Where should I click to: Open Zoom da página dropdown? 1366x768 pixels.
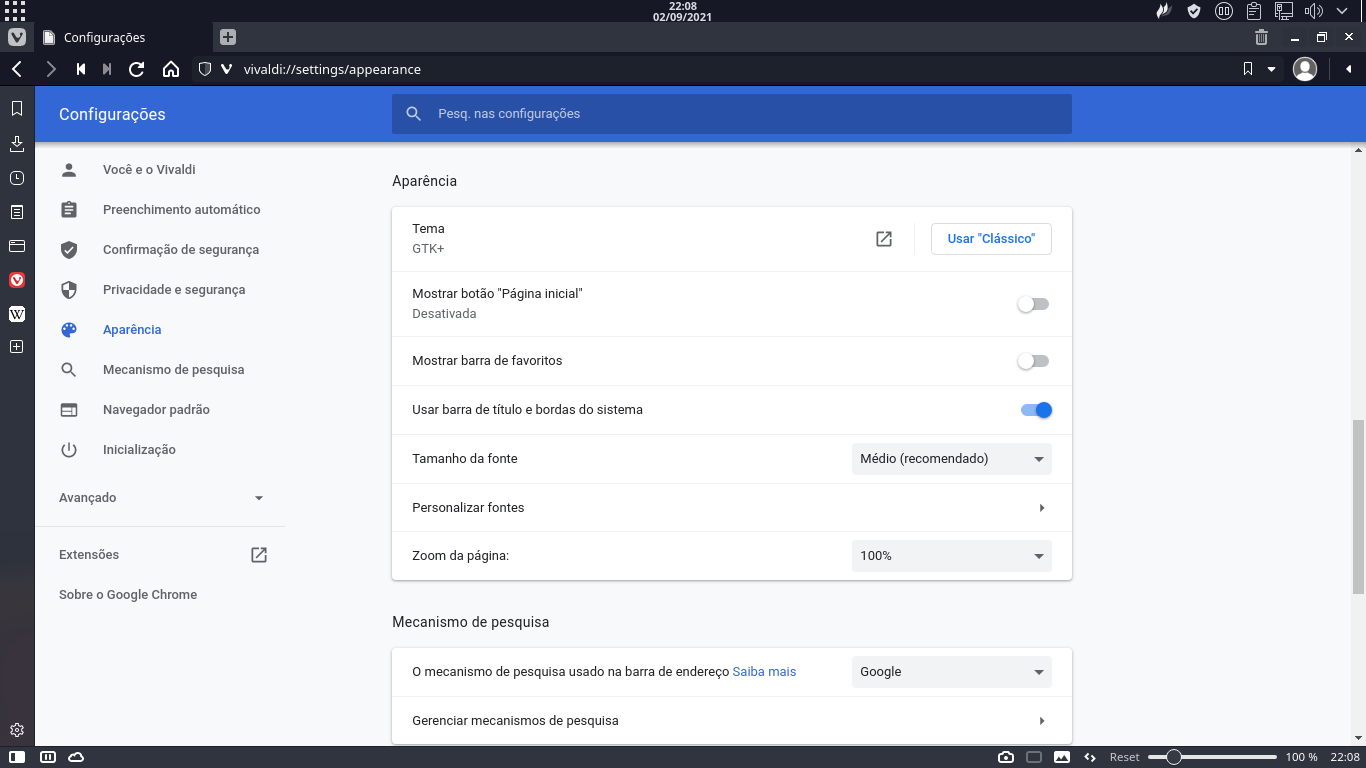point(952,556)
